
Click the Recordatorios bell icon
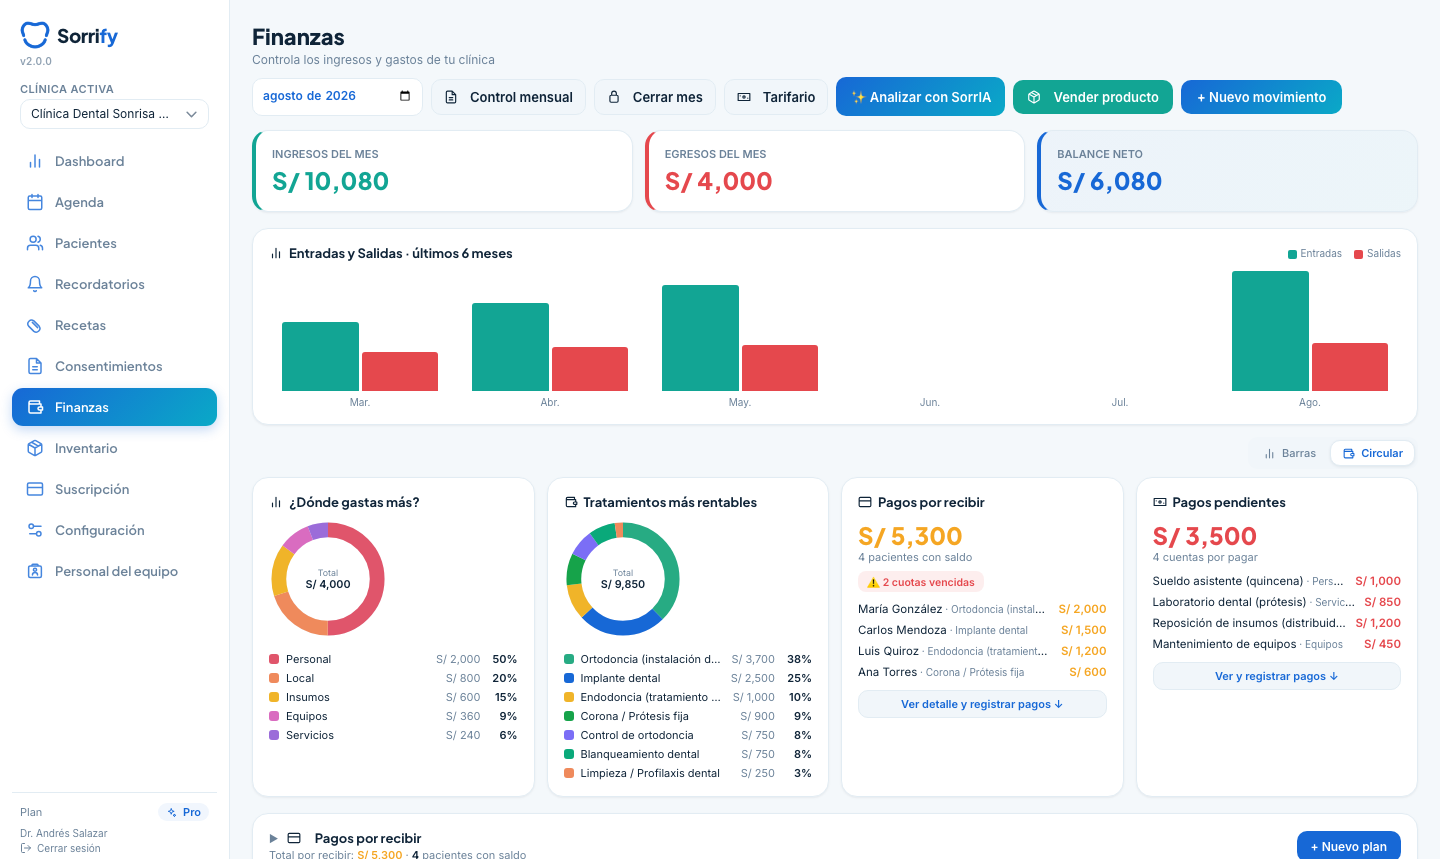click(35, 284)
